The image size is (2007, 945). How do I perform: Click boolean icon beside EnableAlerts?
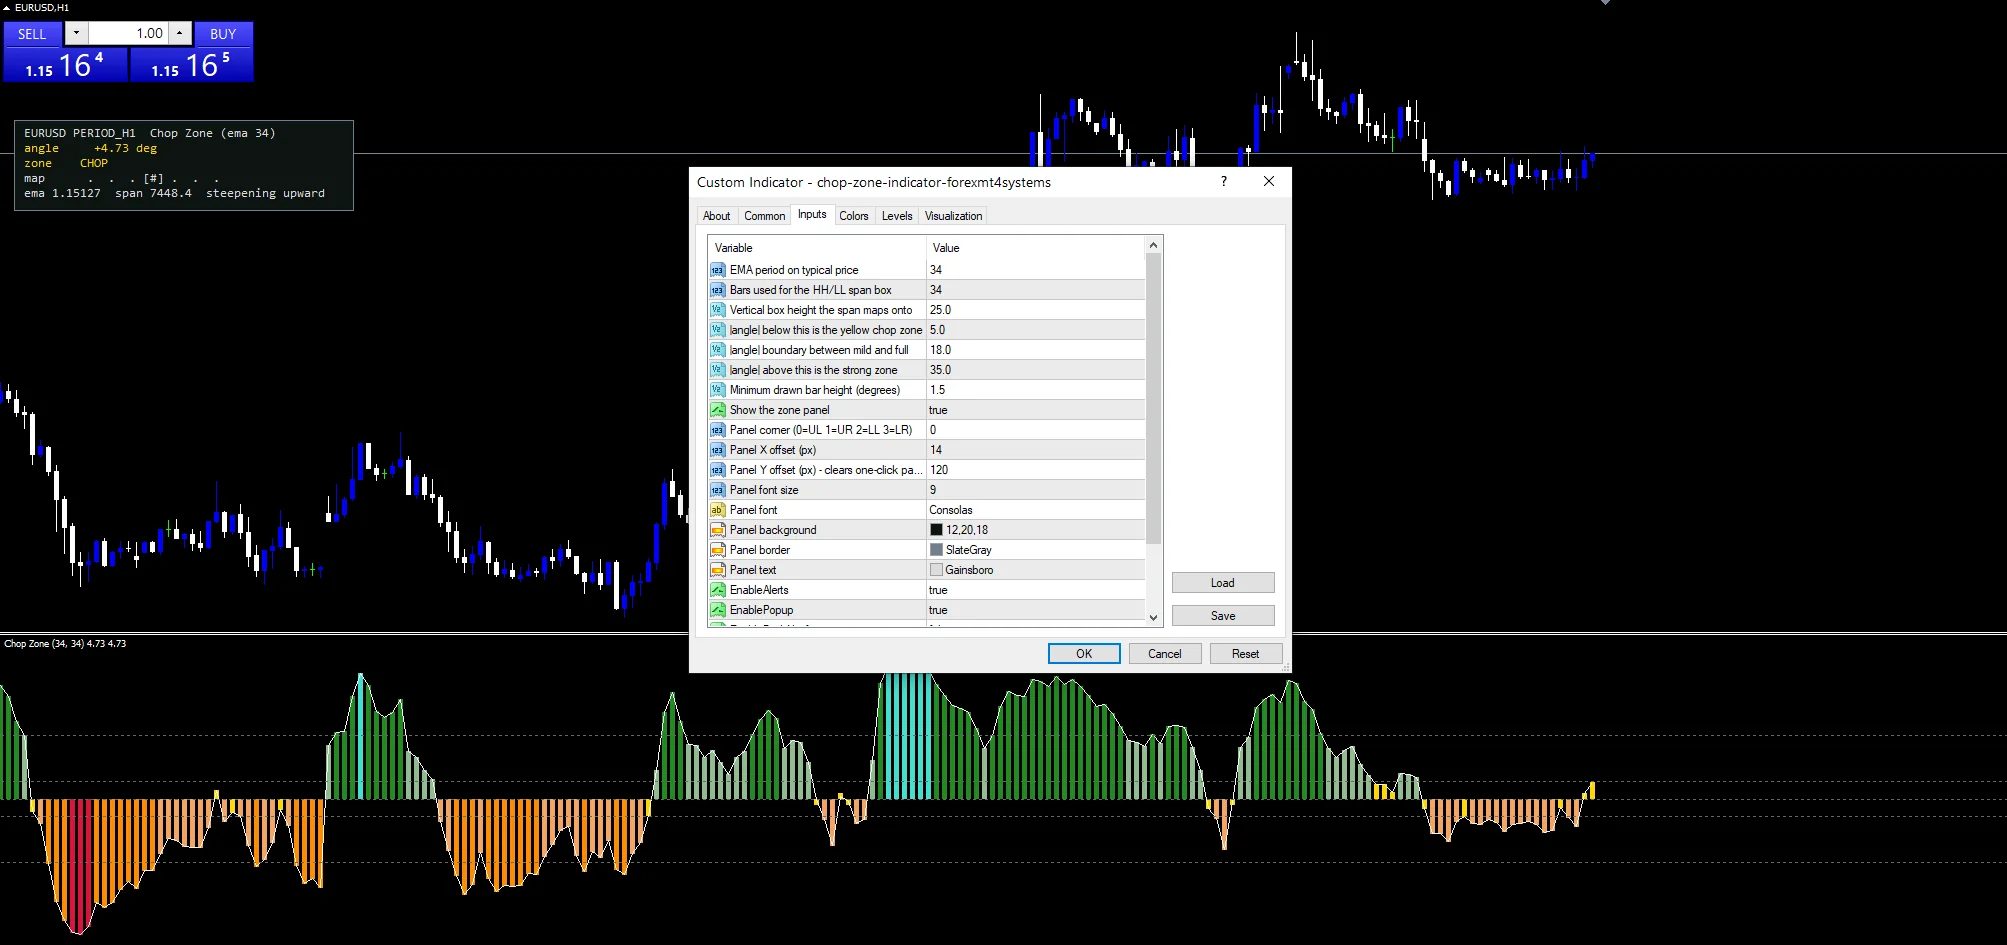[717, 590]
